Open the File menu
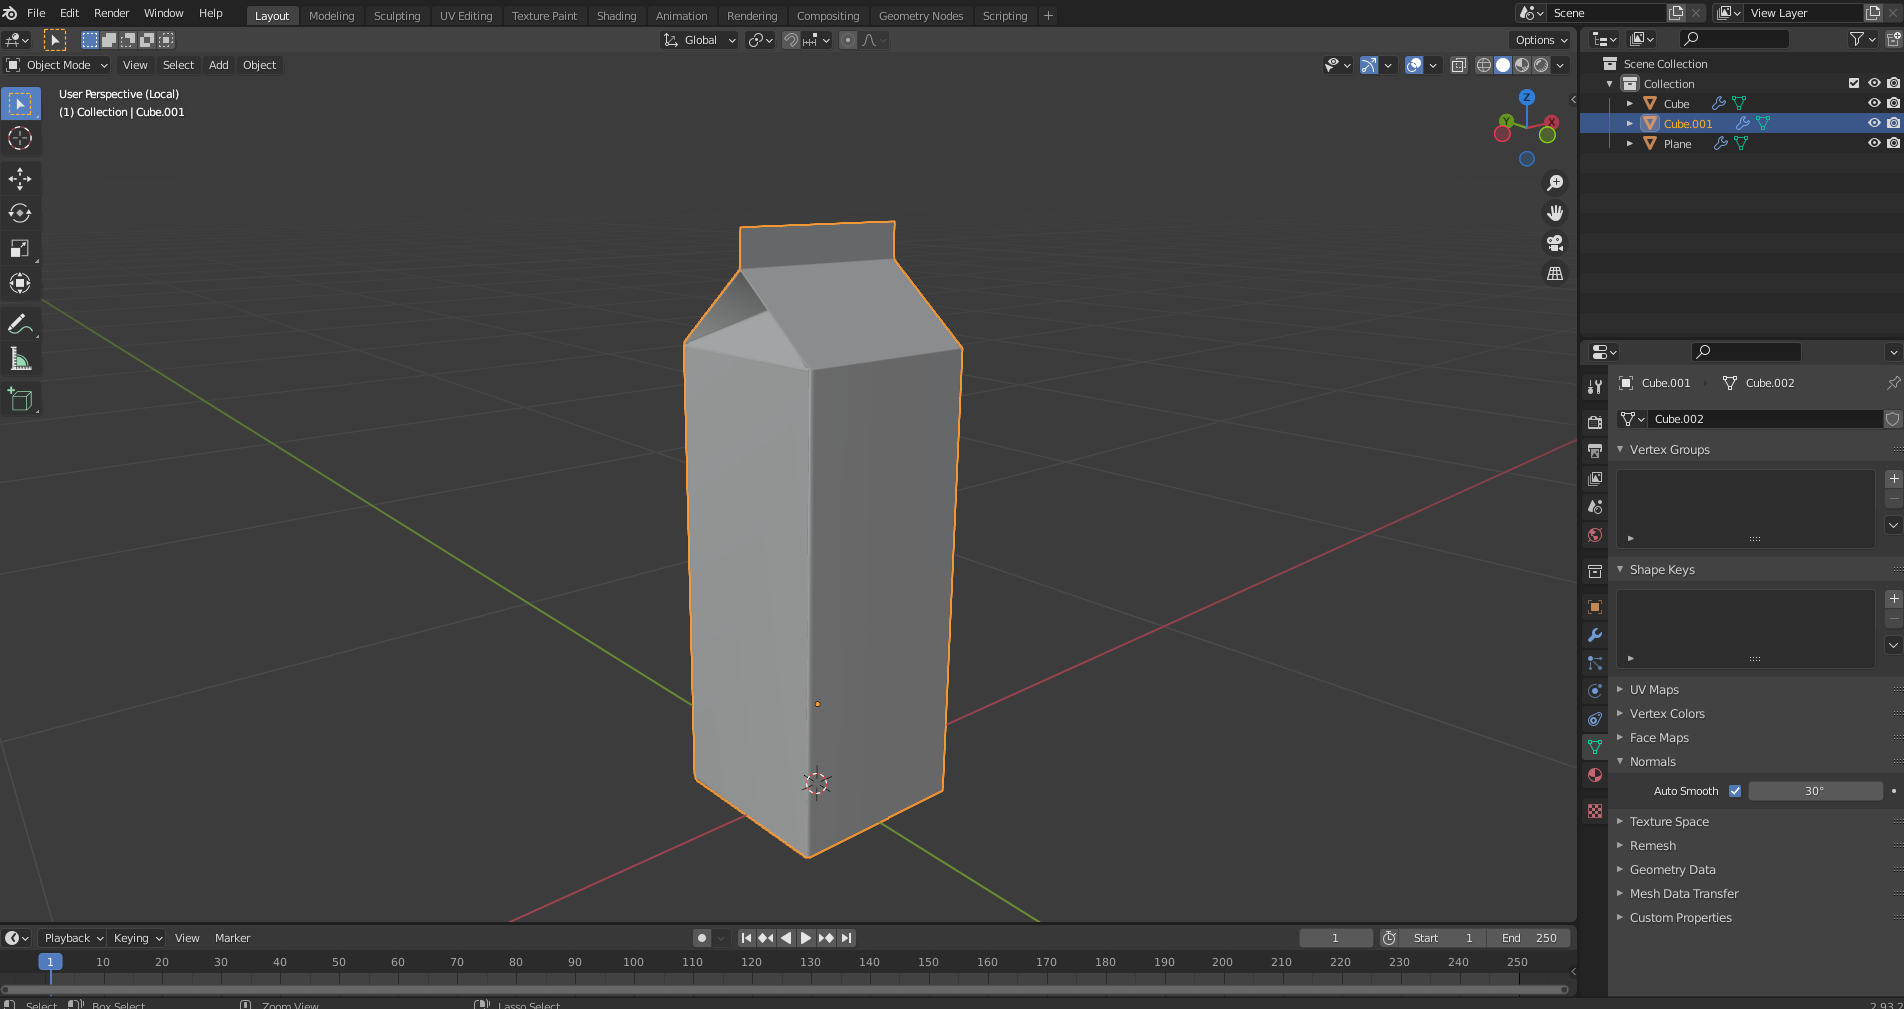Screen dimensions: 1904x1009 pos(36,13)
